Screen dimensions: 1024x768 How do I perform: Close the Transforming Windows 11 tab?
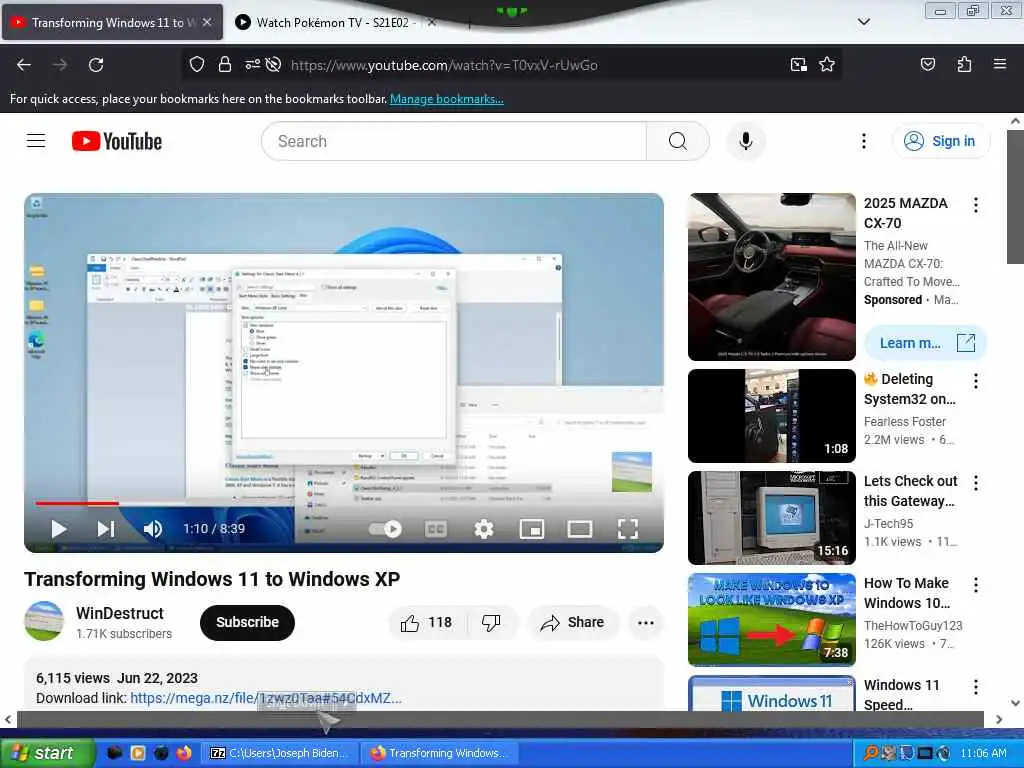[x=207, y=22]
